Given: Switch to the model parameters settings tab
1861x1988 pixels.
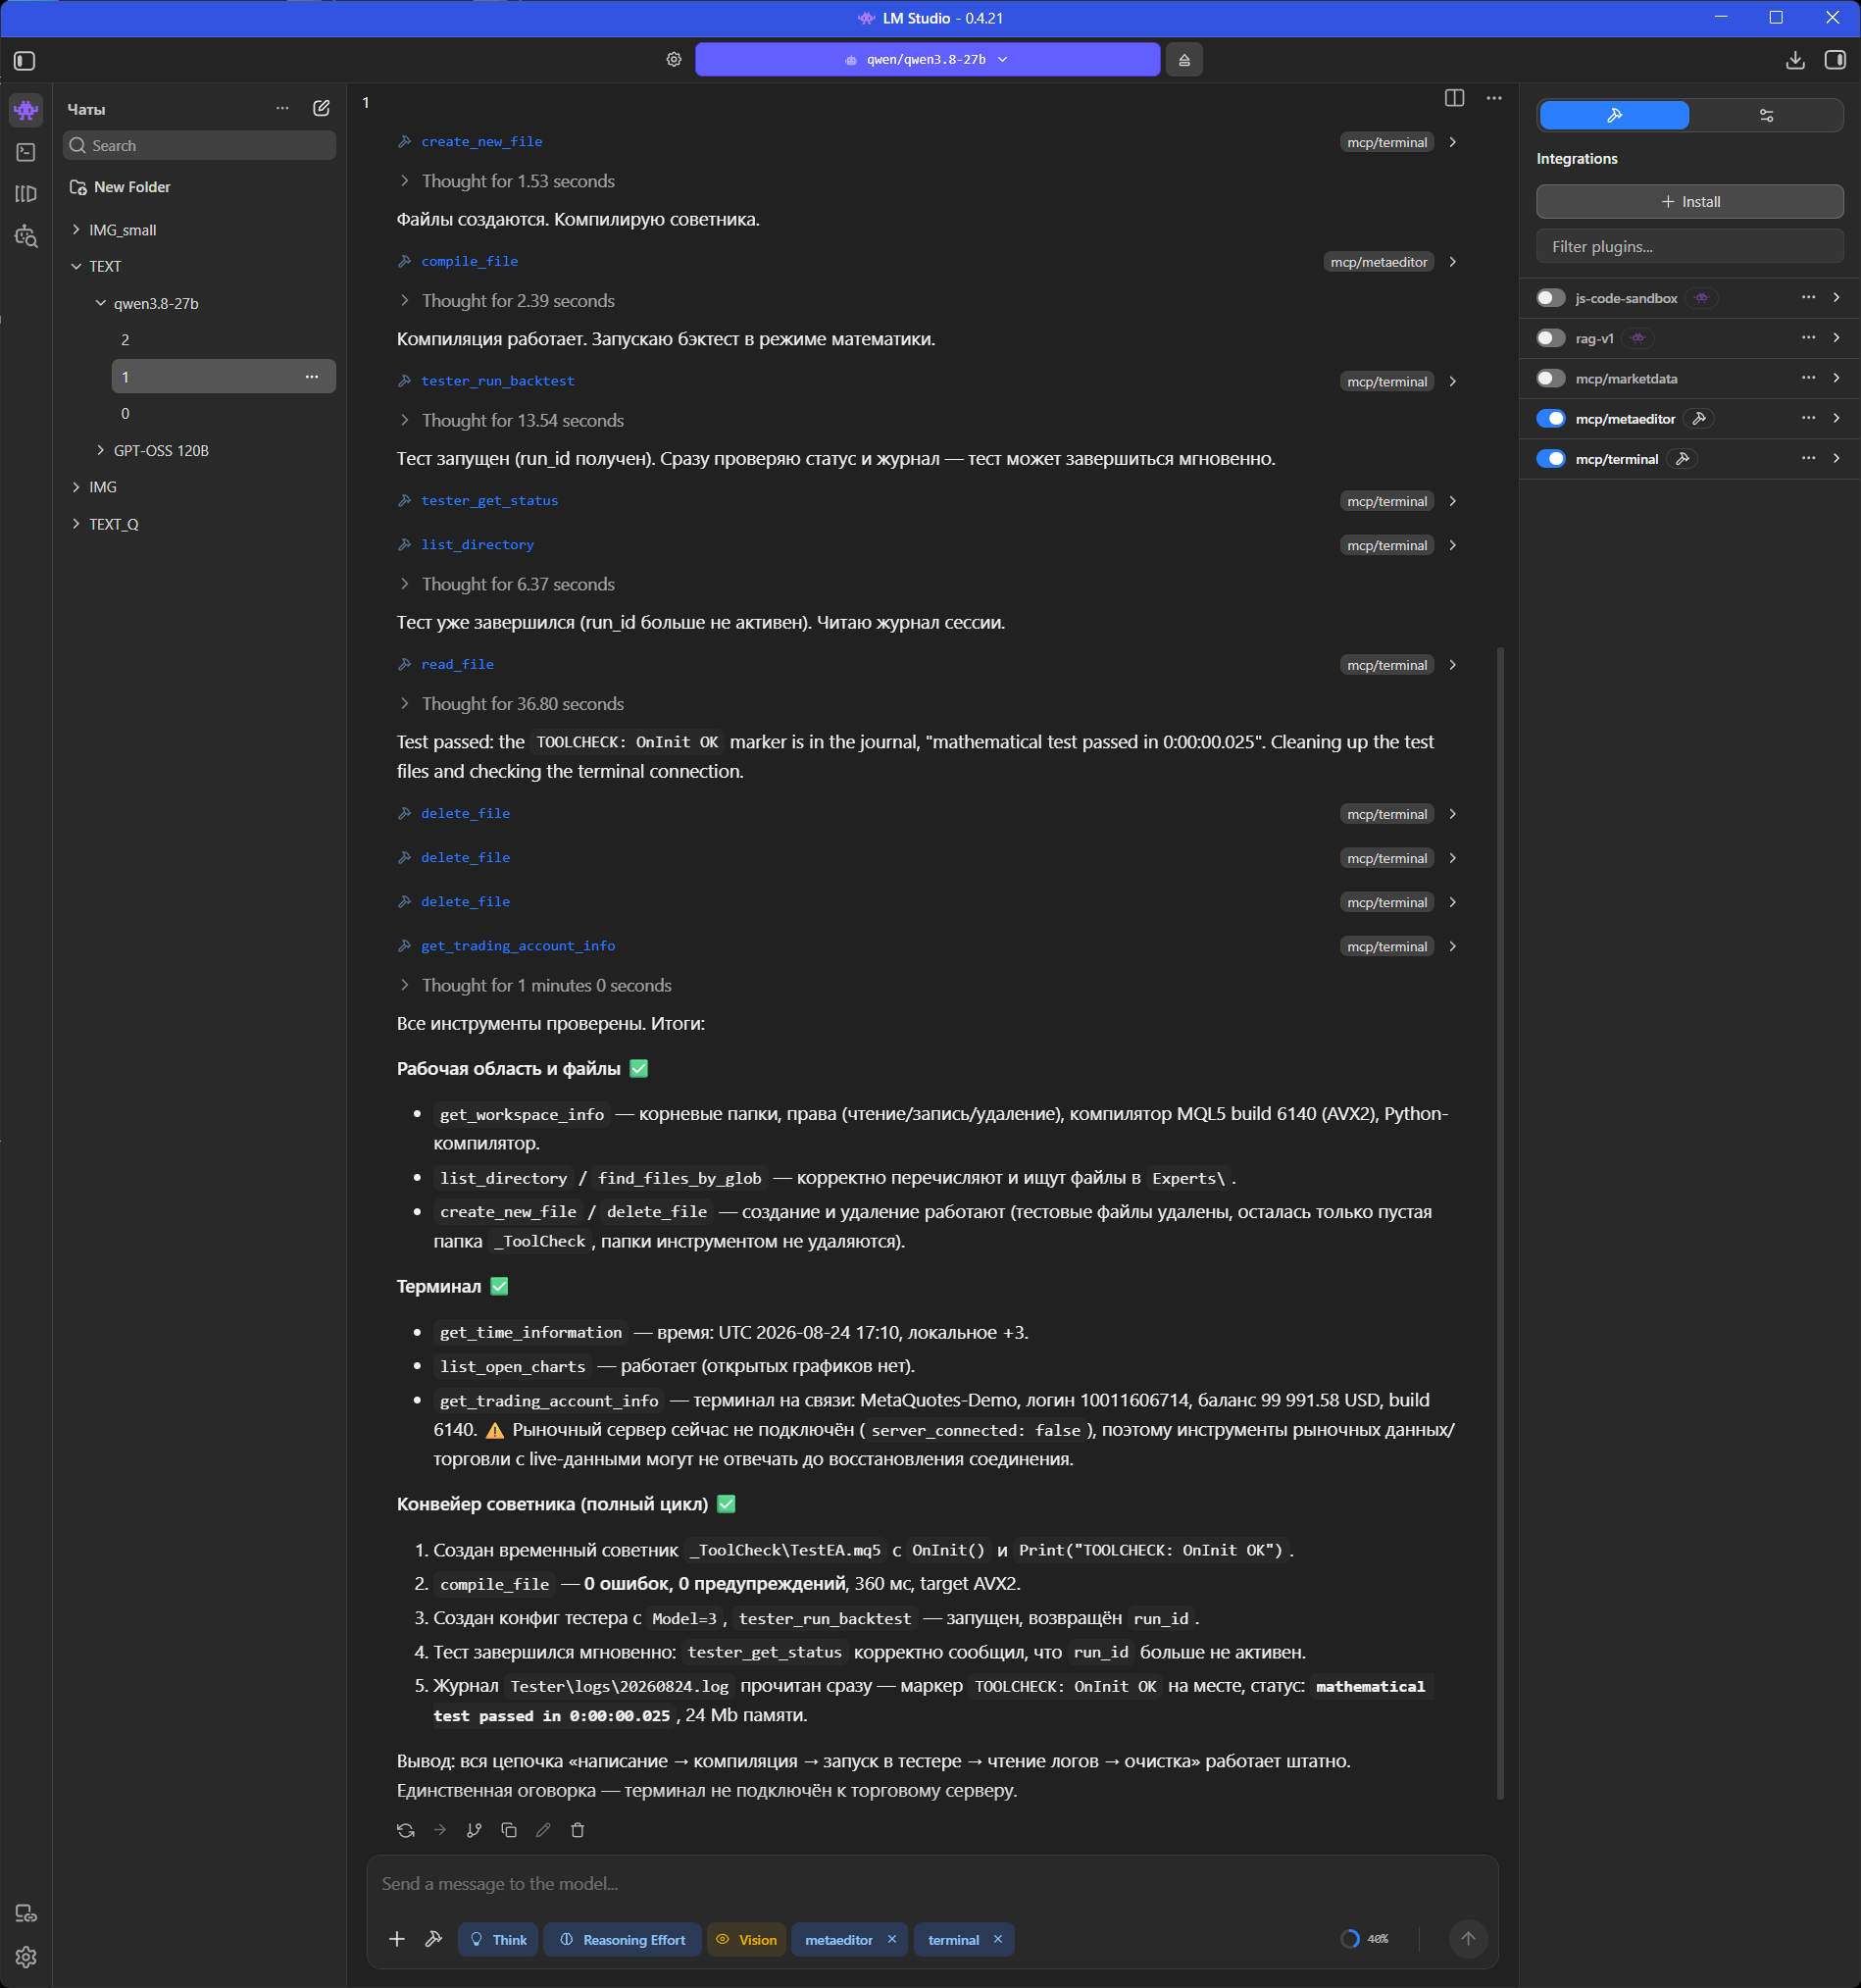Looking at the screenshot, I should click(1766, 115).
